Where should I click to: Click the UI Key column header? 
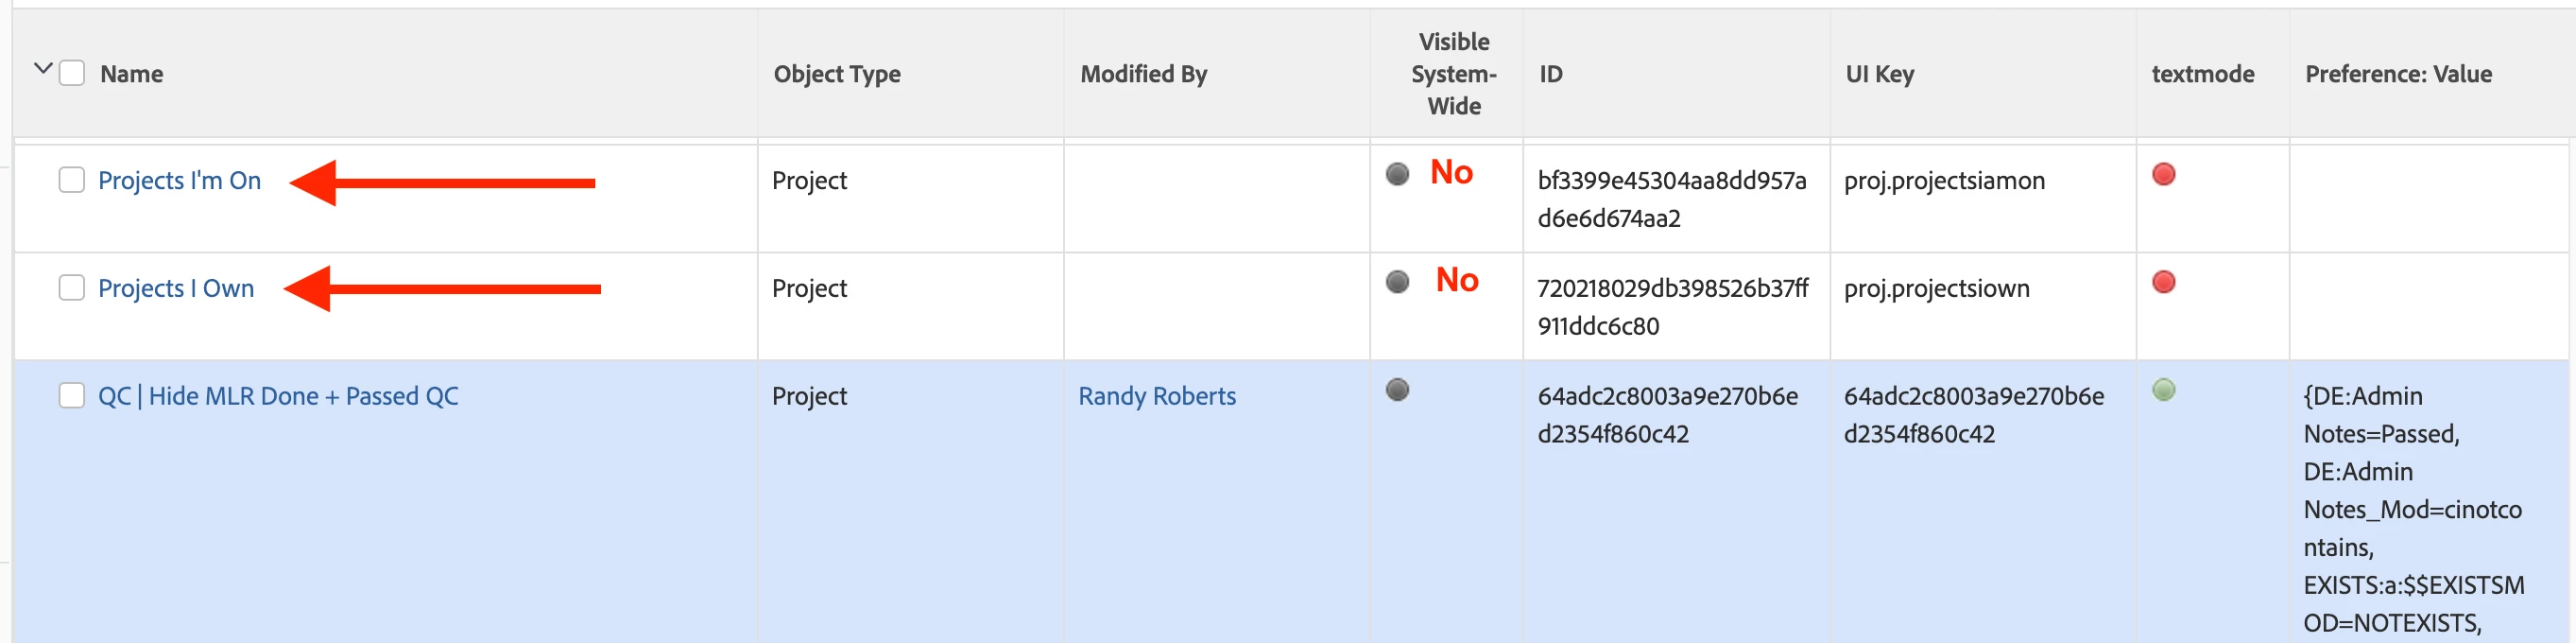coord(1879,74)
